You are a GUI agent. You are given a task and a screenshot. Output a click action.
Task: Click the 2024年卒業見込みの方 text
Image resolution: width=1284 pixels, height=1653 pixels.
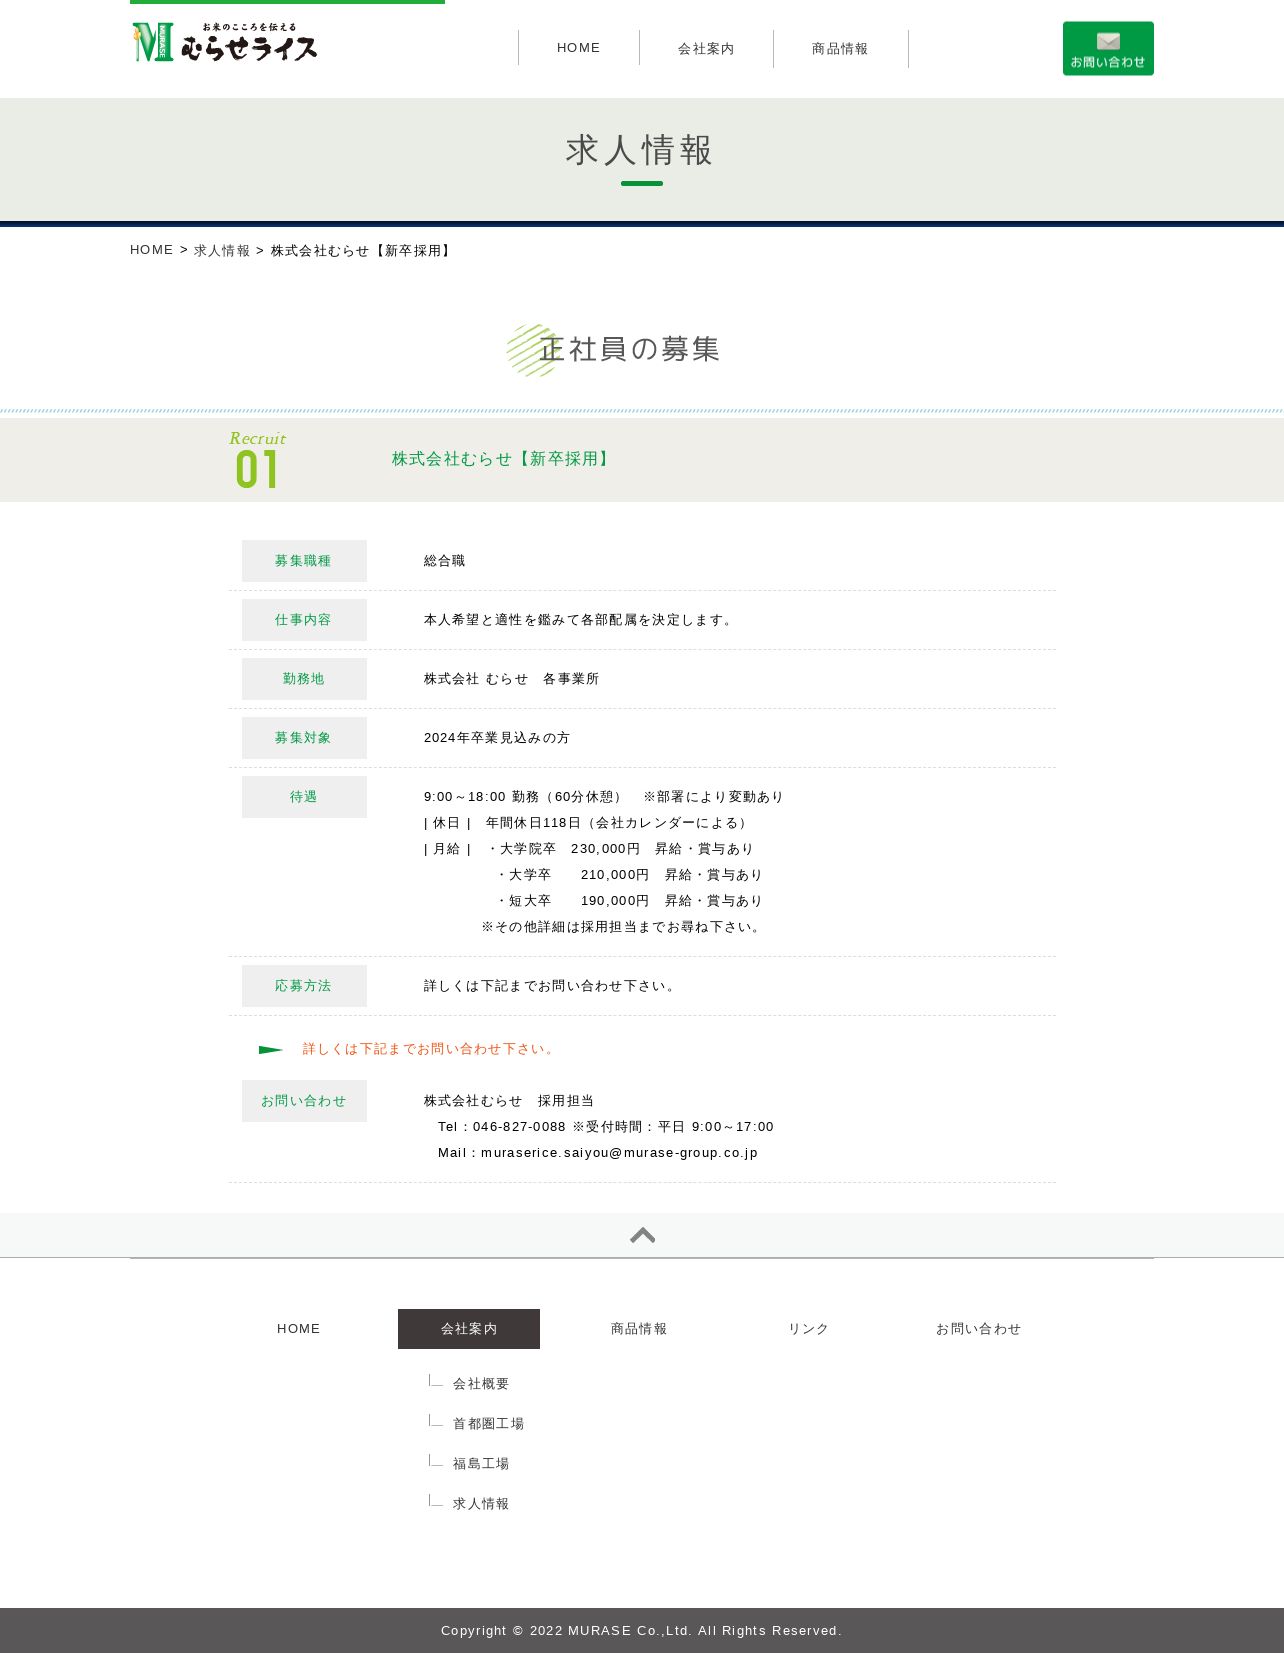[x=497, y=738]
